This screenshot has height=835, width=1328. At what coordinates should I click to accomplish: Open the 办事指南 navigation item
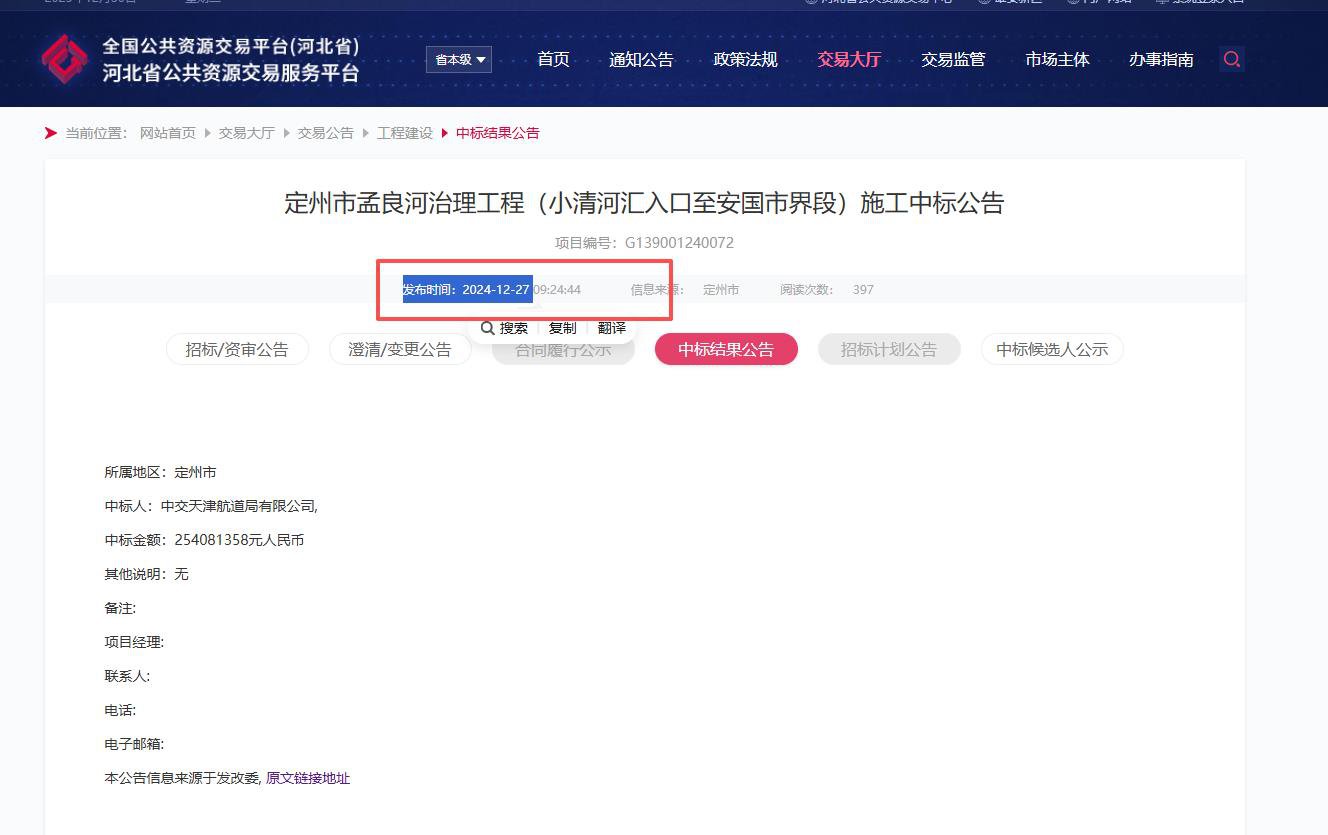coord(1161,60)
